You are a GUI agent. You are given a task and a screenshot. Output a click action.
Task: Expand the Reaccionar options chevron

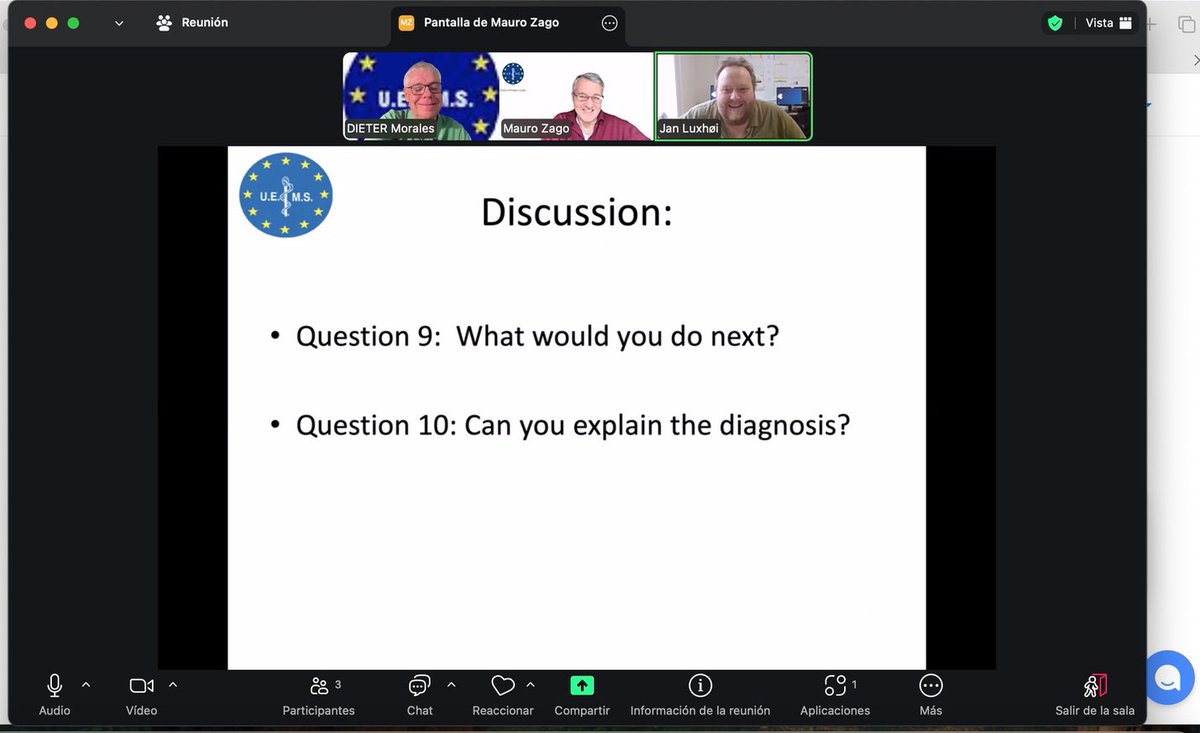(x=530, y=685)
